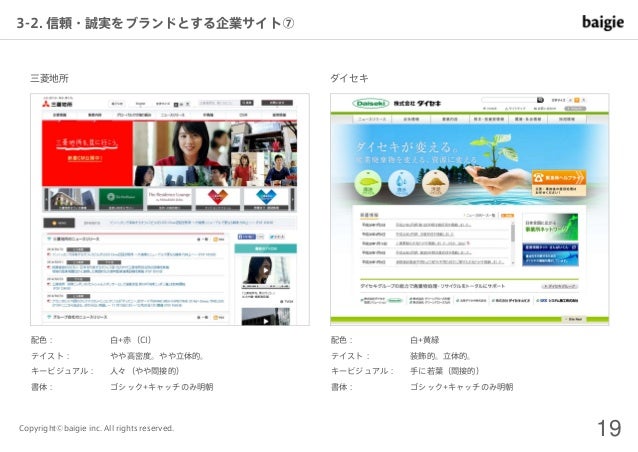Click the blue water drop circle icon

(x=402, y=183)
